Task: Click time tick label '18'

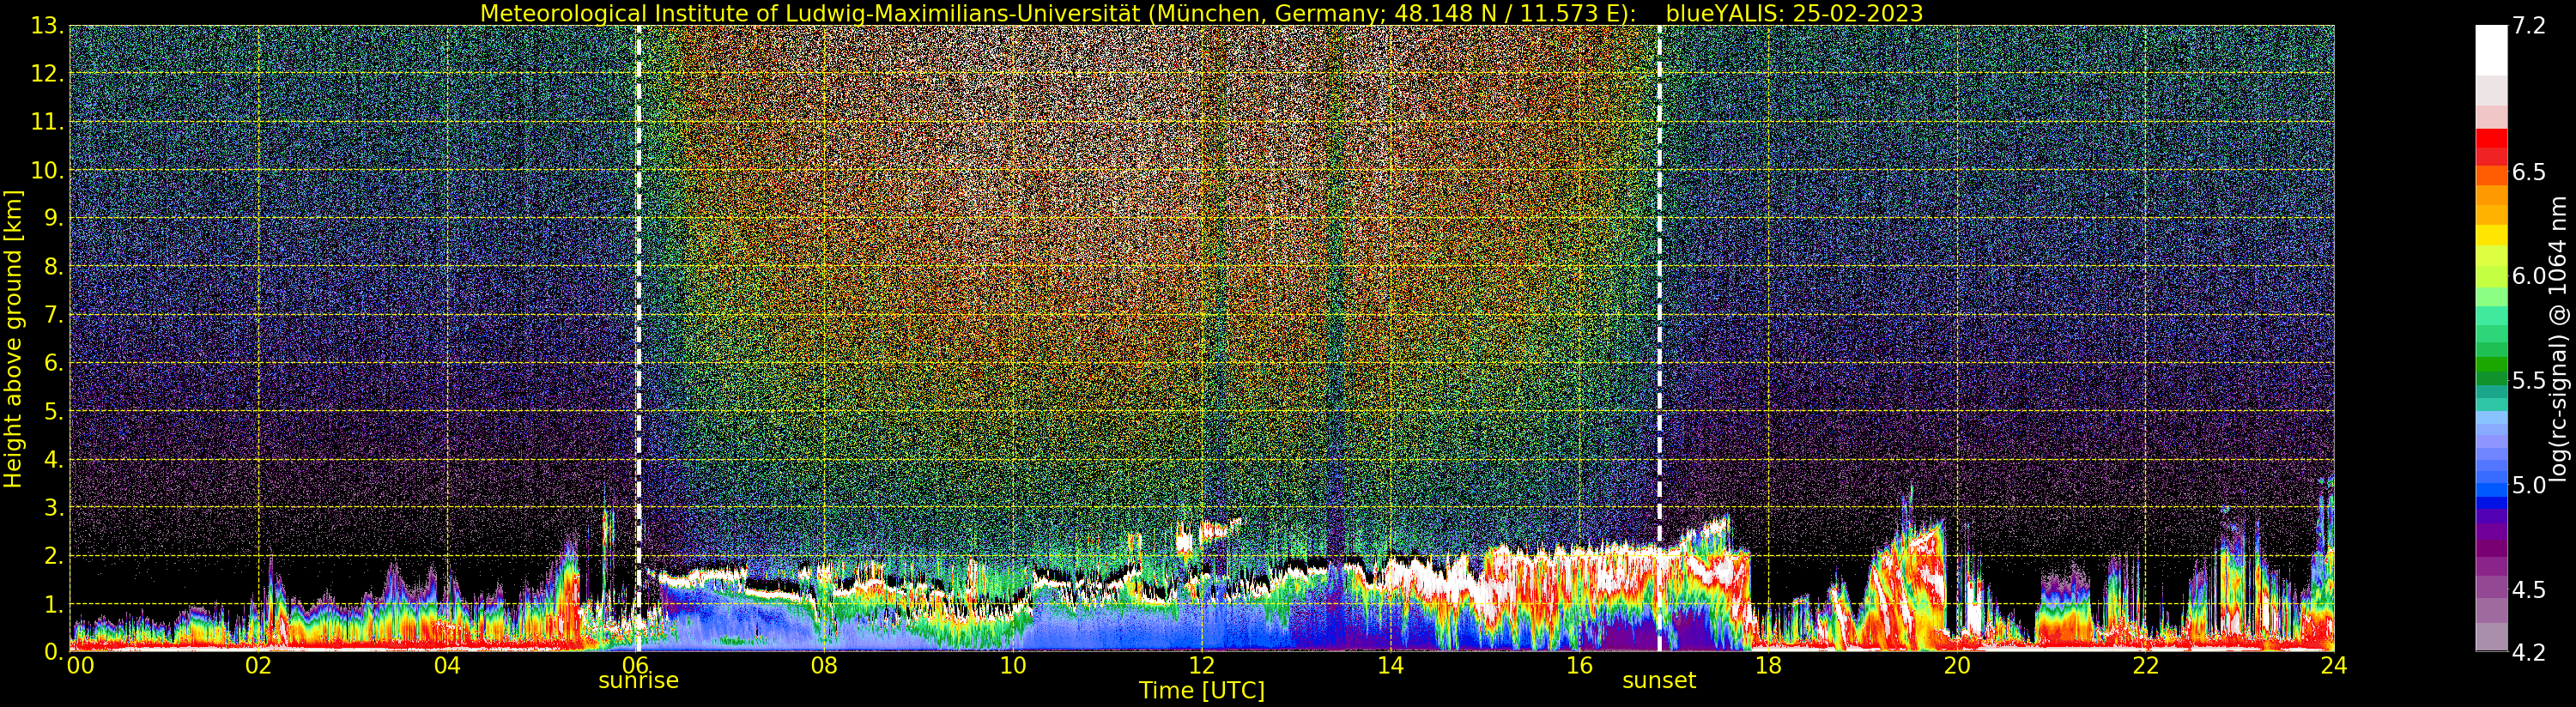Action: [x=1768, y=666]
